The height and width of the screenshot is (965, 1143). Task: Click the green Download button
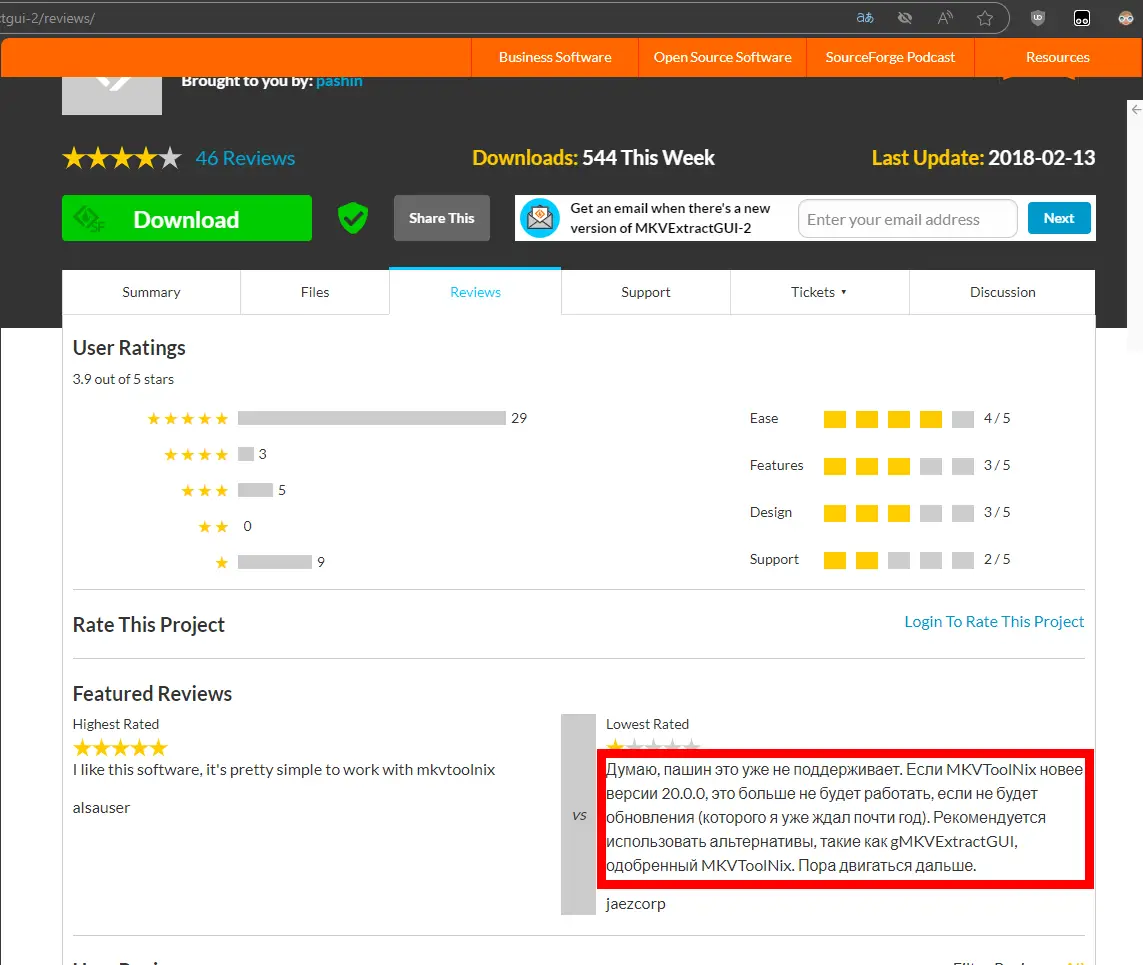pyautogui.click(x=187, y=218)
